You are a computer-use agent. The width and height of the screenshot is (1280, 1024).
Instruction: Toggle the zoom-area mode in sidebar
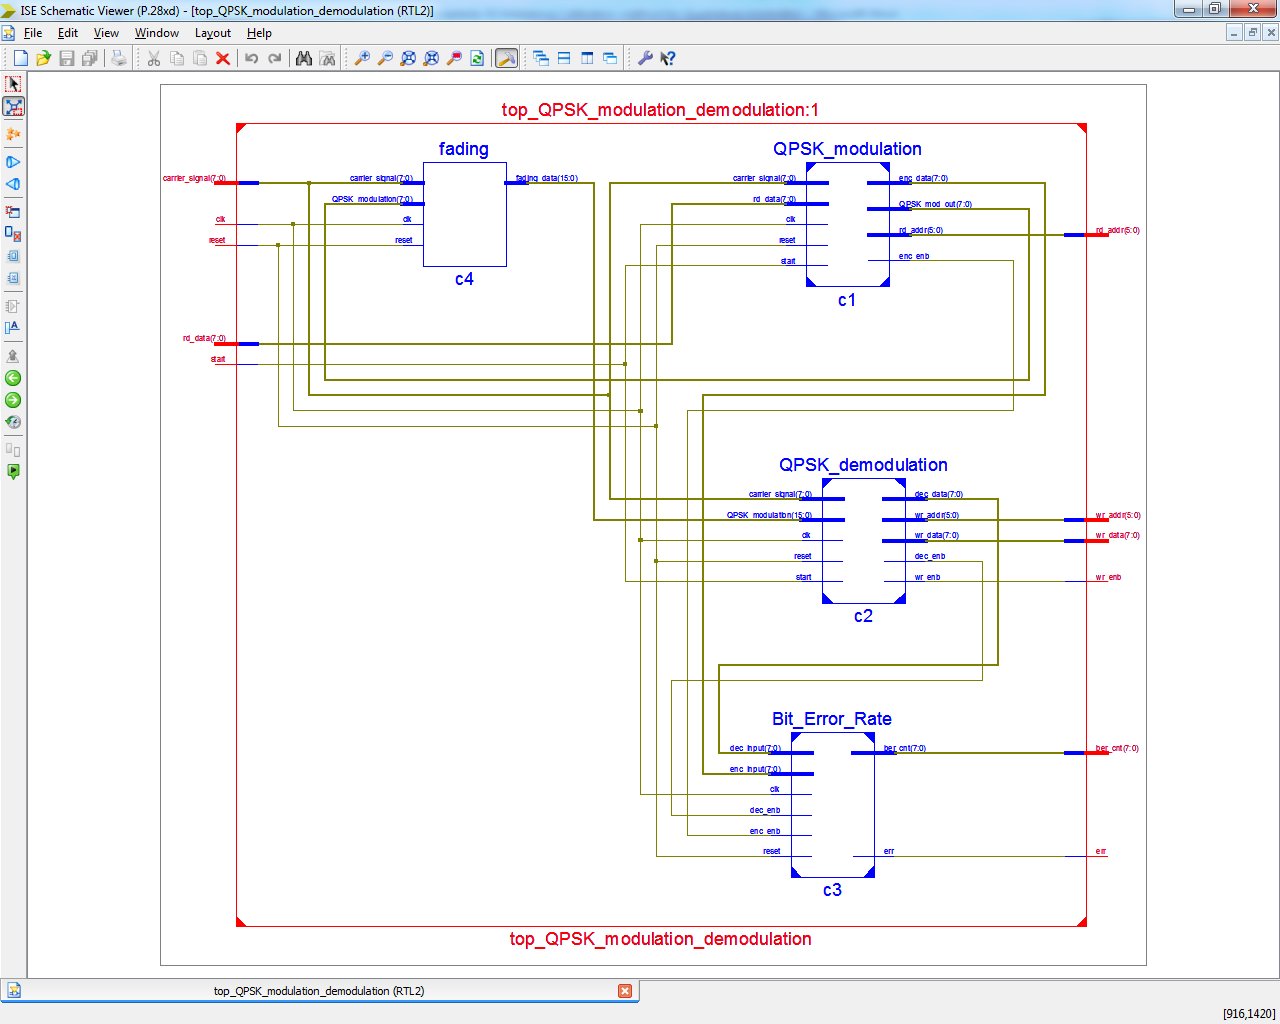coord(13,106)
